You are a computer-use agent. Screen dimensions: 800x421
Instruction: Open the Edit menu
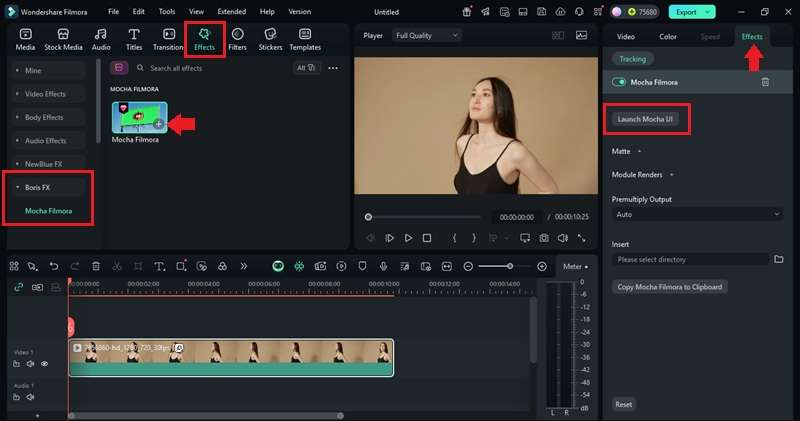click(138, 11)
